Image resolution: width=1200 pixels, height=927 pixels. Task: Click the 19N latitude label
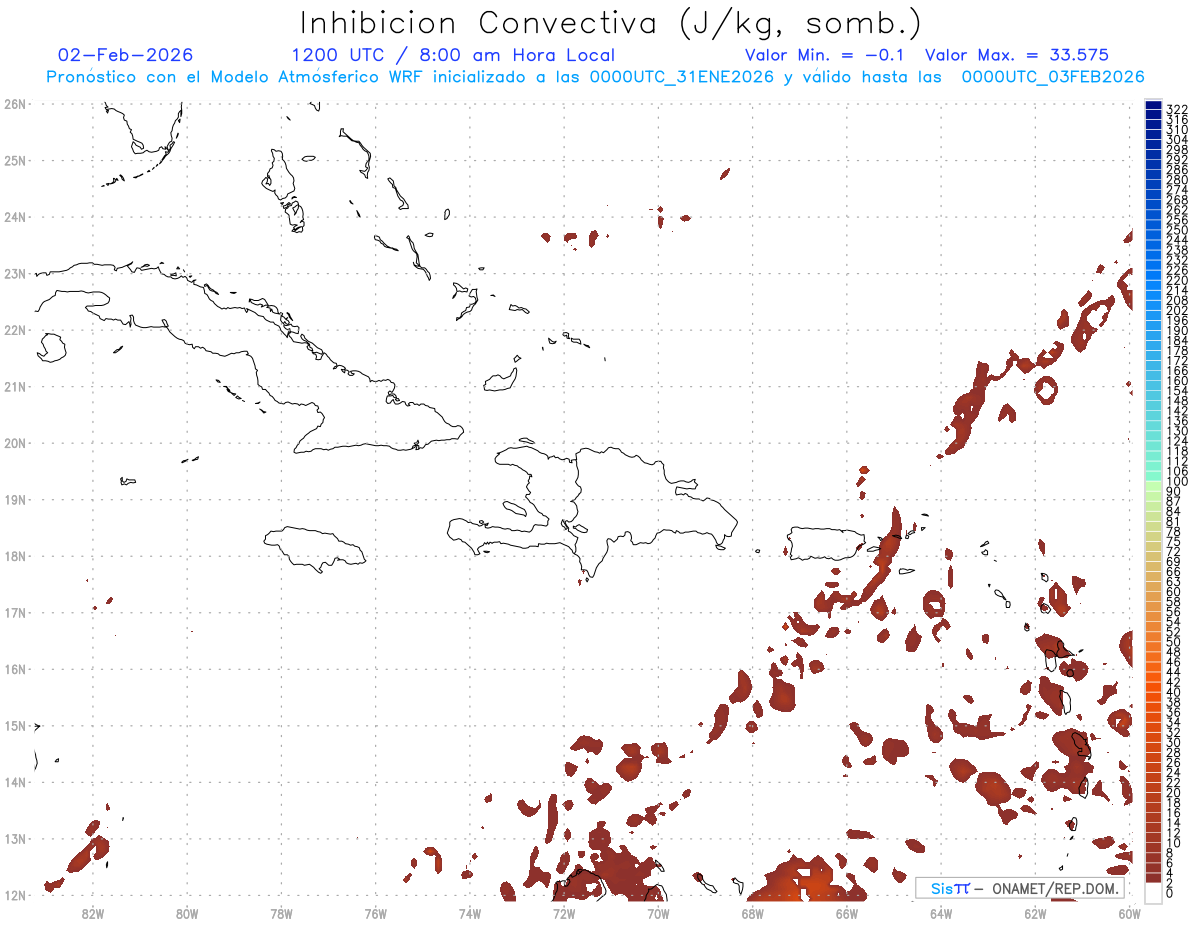14,499
